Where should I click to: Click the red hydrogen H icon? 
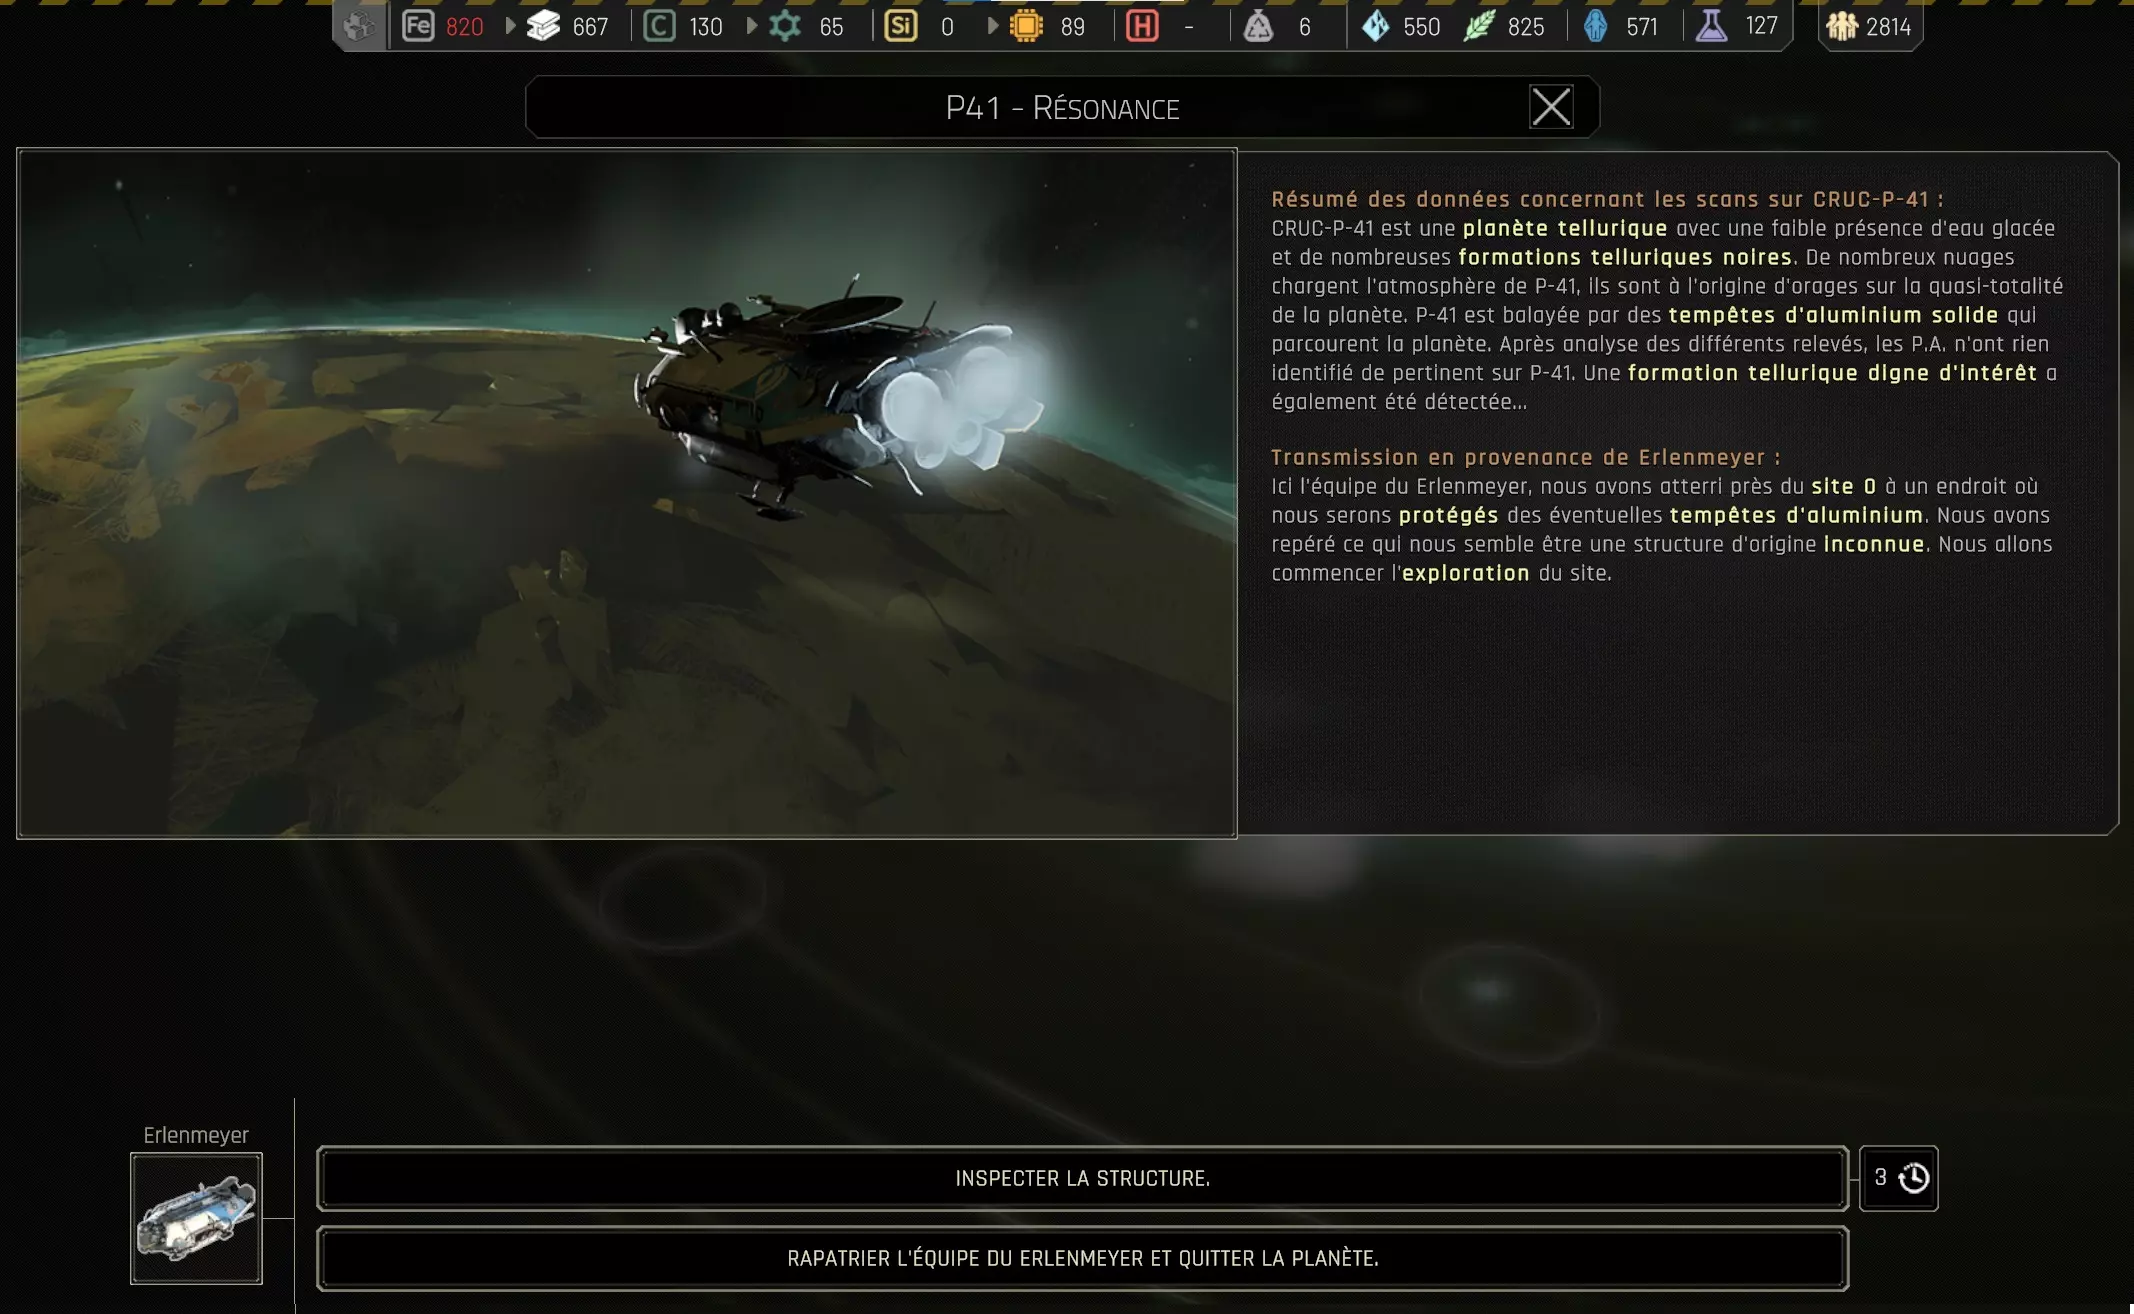pyautogui.click(x=1142, y=26)
